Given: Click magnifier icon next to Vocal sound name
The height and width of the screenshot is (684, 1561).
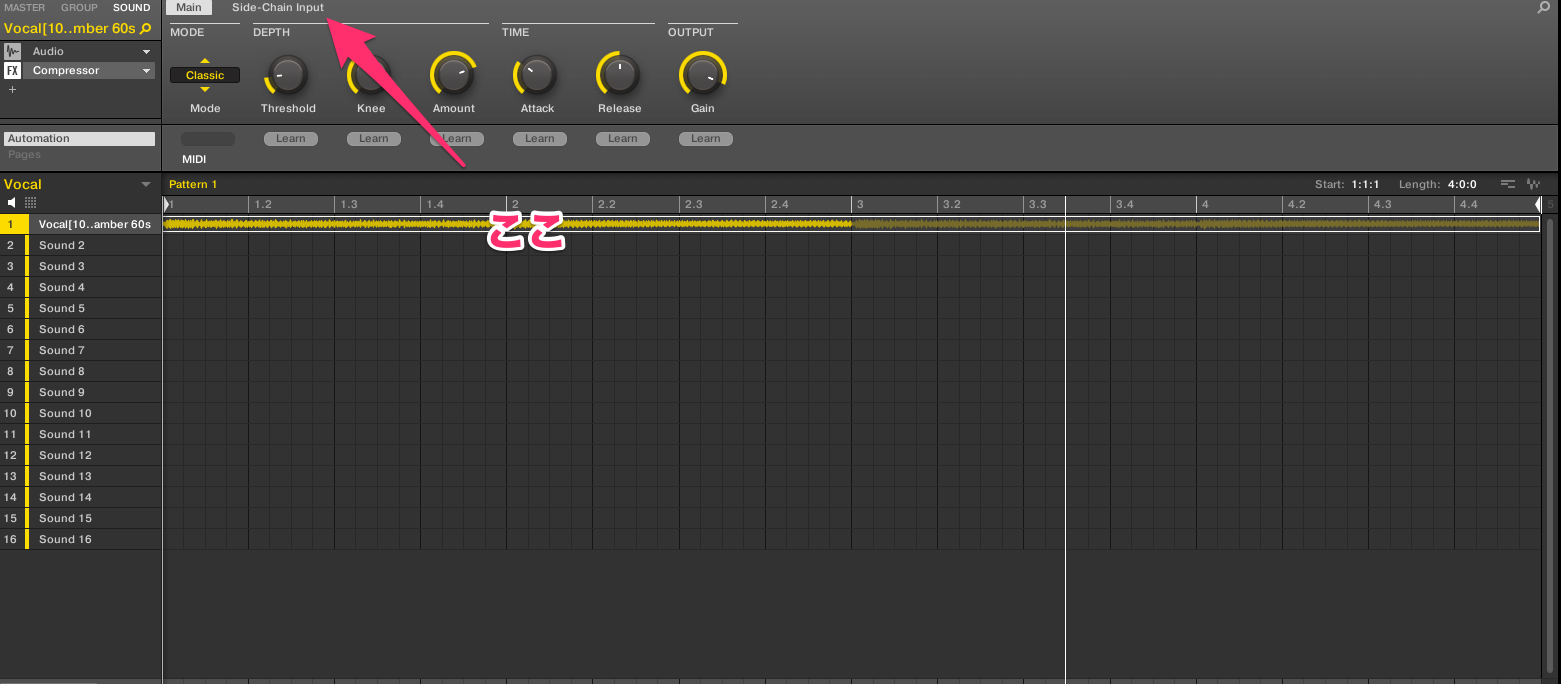Looking at the screenshot, I should click(x=146, y=29).
